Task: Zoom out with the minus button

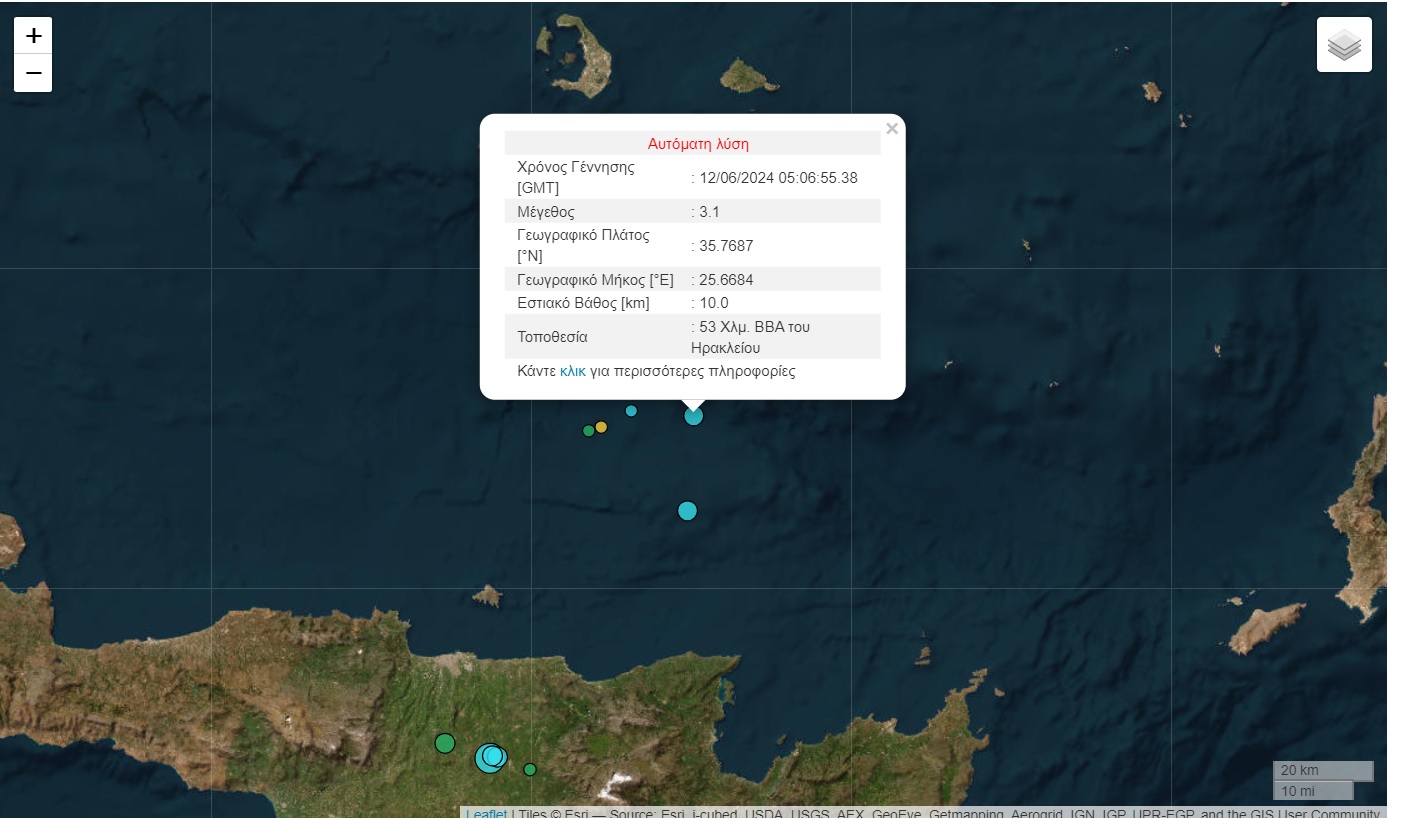Action: coord(33,74)
